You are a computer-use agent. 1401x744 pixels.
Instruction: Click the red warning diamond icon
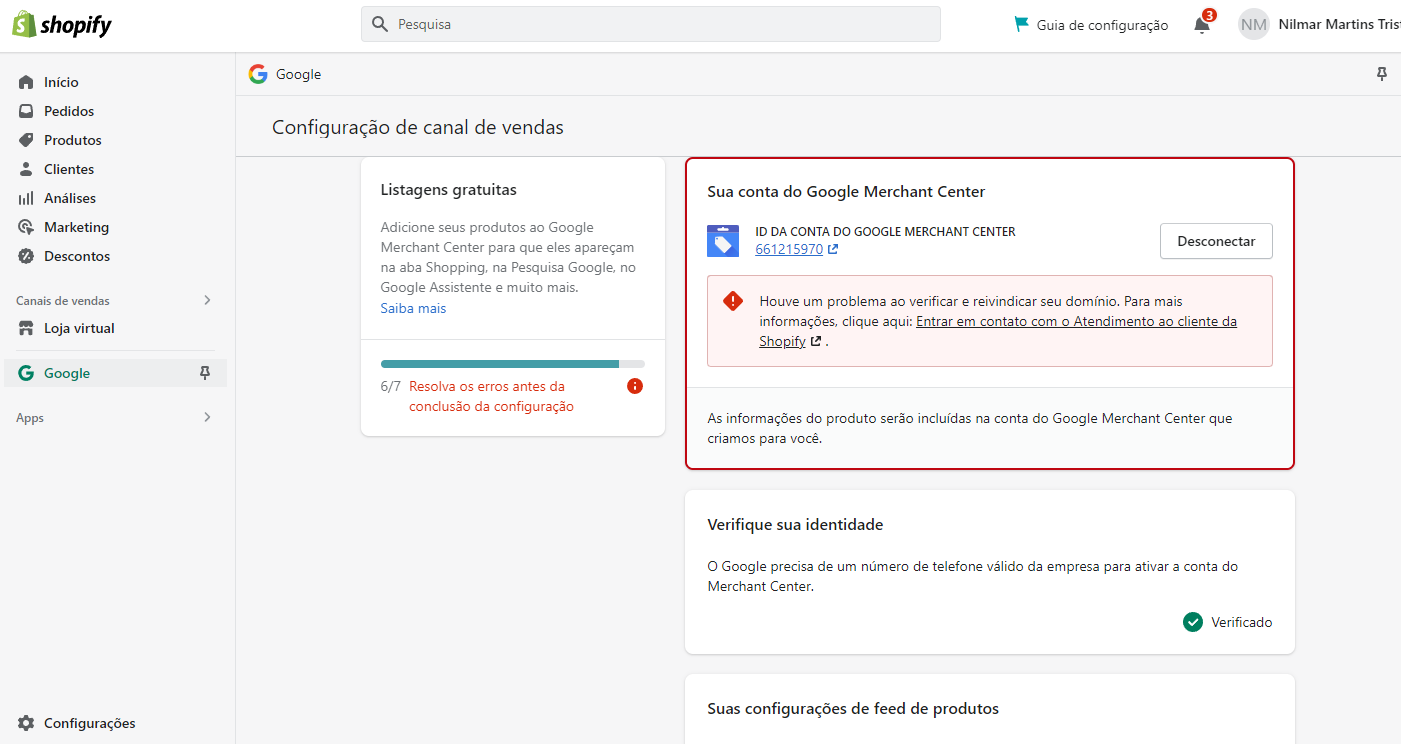[x=734, y=301]
